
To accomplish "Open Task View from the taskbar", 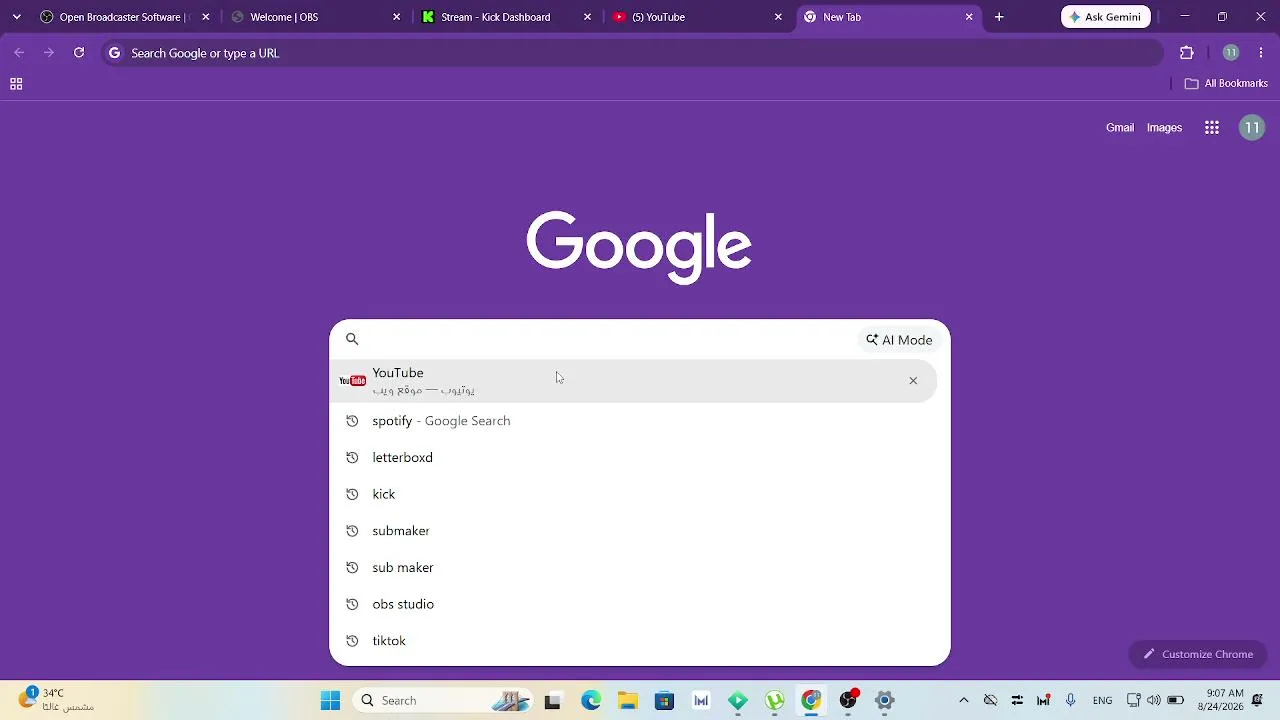I will coord(552,700).
